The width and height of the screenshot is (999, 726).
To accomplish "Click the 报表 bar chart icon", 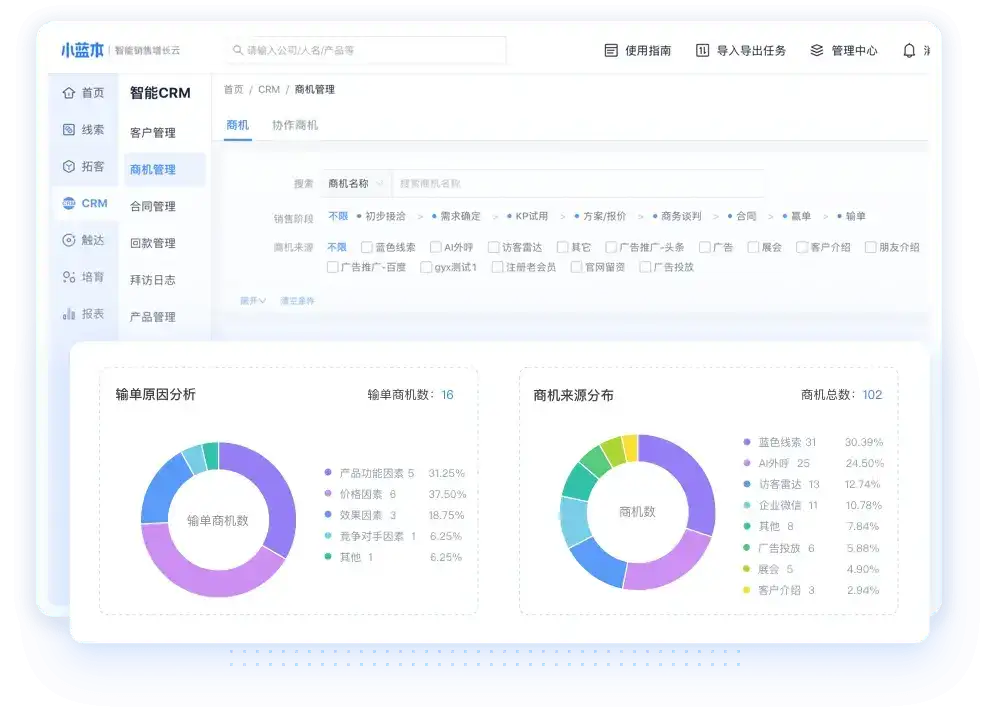I will click(69, 314).
